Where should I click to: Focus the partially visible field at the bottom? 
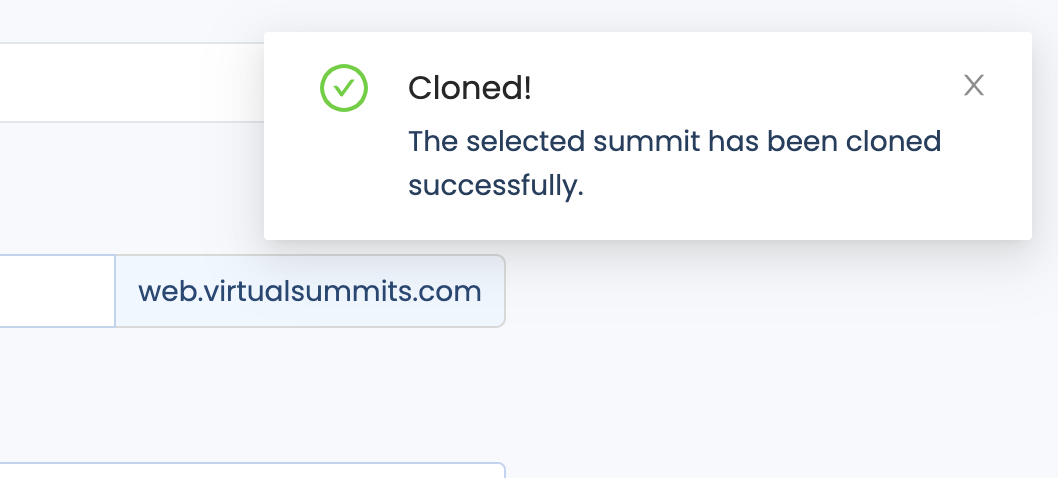tap(252, 471)
